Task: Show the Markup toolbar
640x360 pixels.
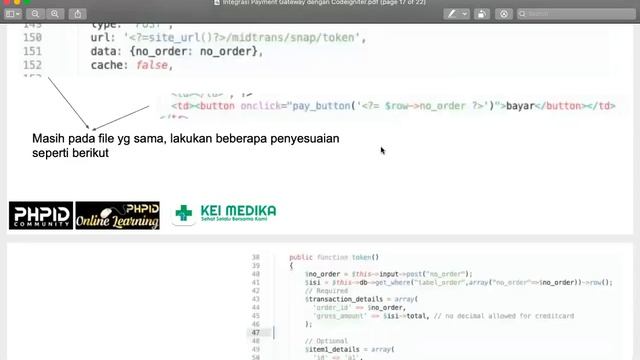Action: coord(504,14)
